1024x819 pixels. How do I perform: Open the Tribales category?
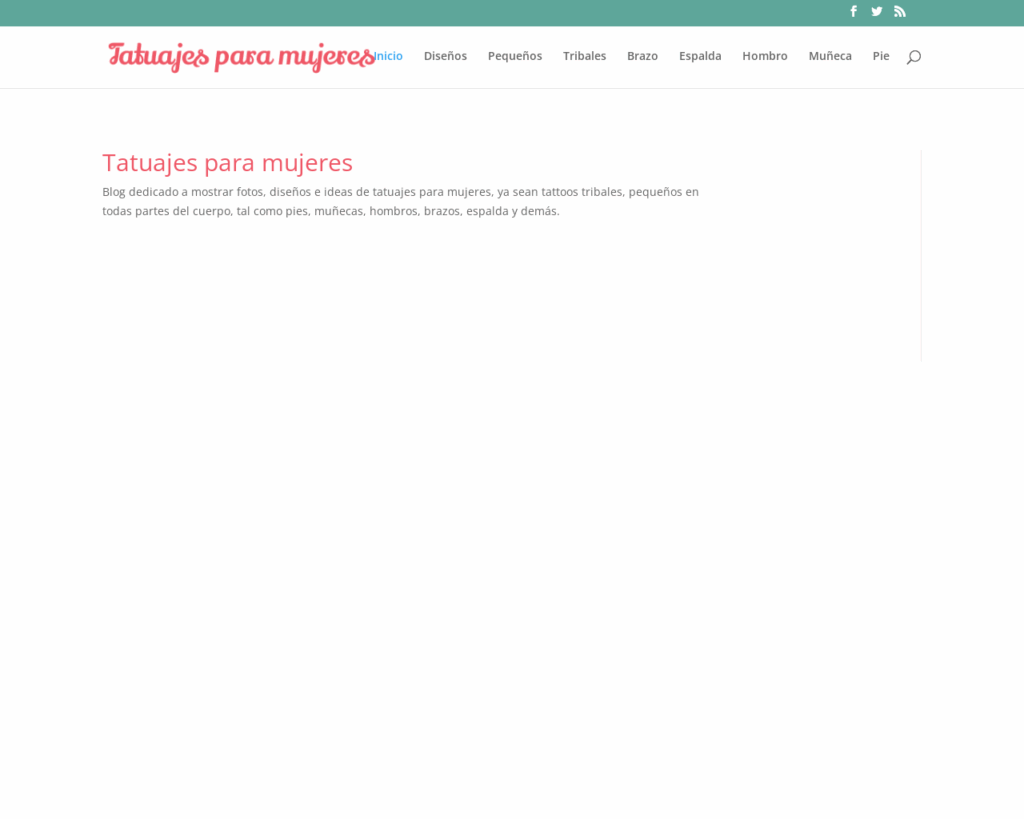[584, 56]
